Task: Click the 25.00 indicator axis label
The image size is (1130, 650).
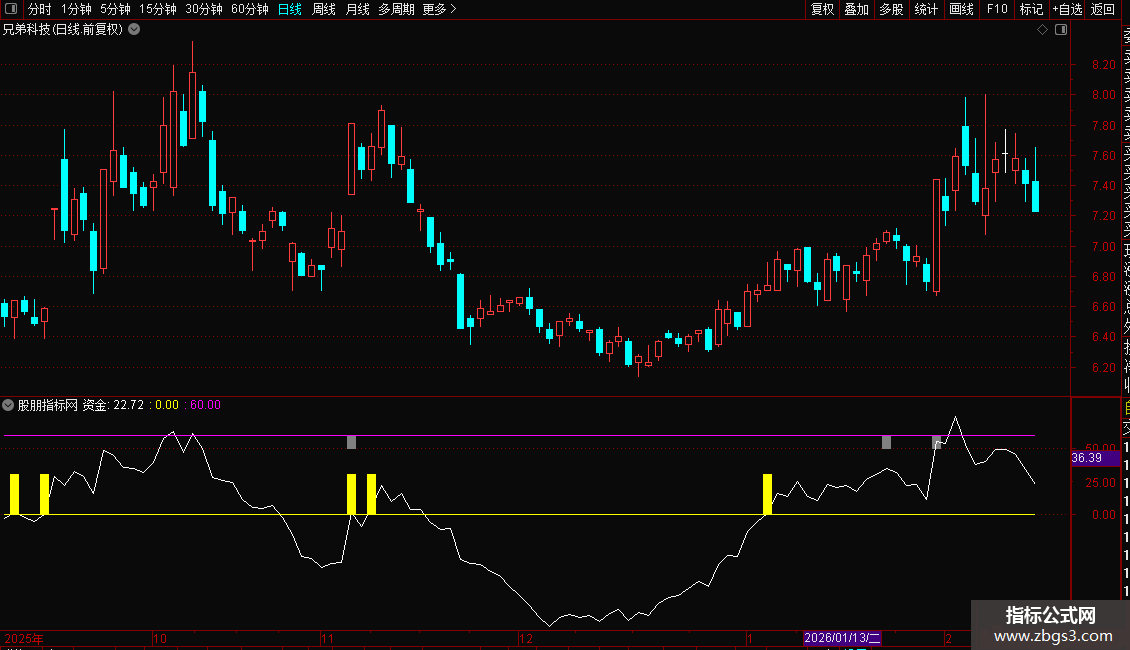Action: 1100,483
